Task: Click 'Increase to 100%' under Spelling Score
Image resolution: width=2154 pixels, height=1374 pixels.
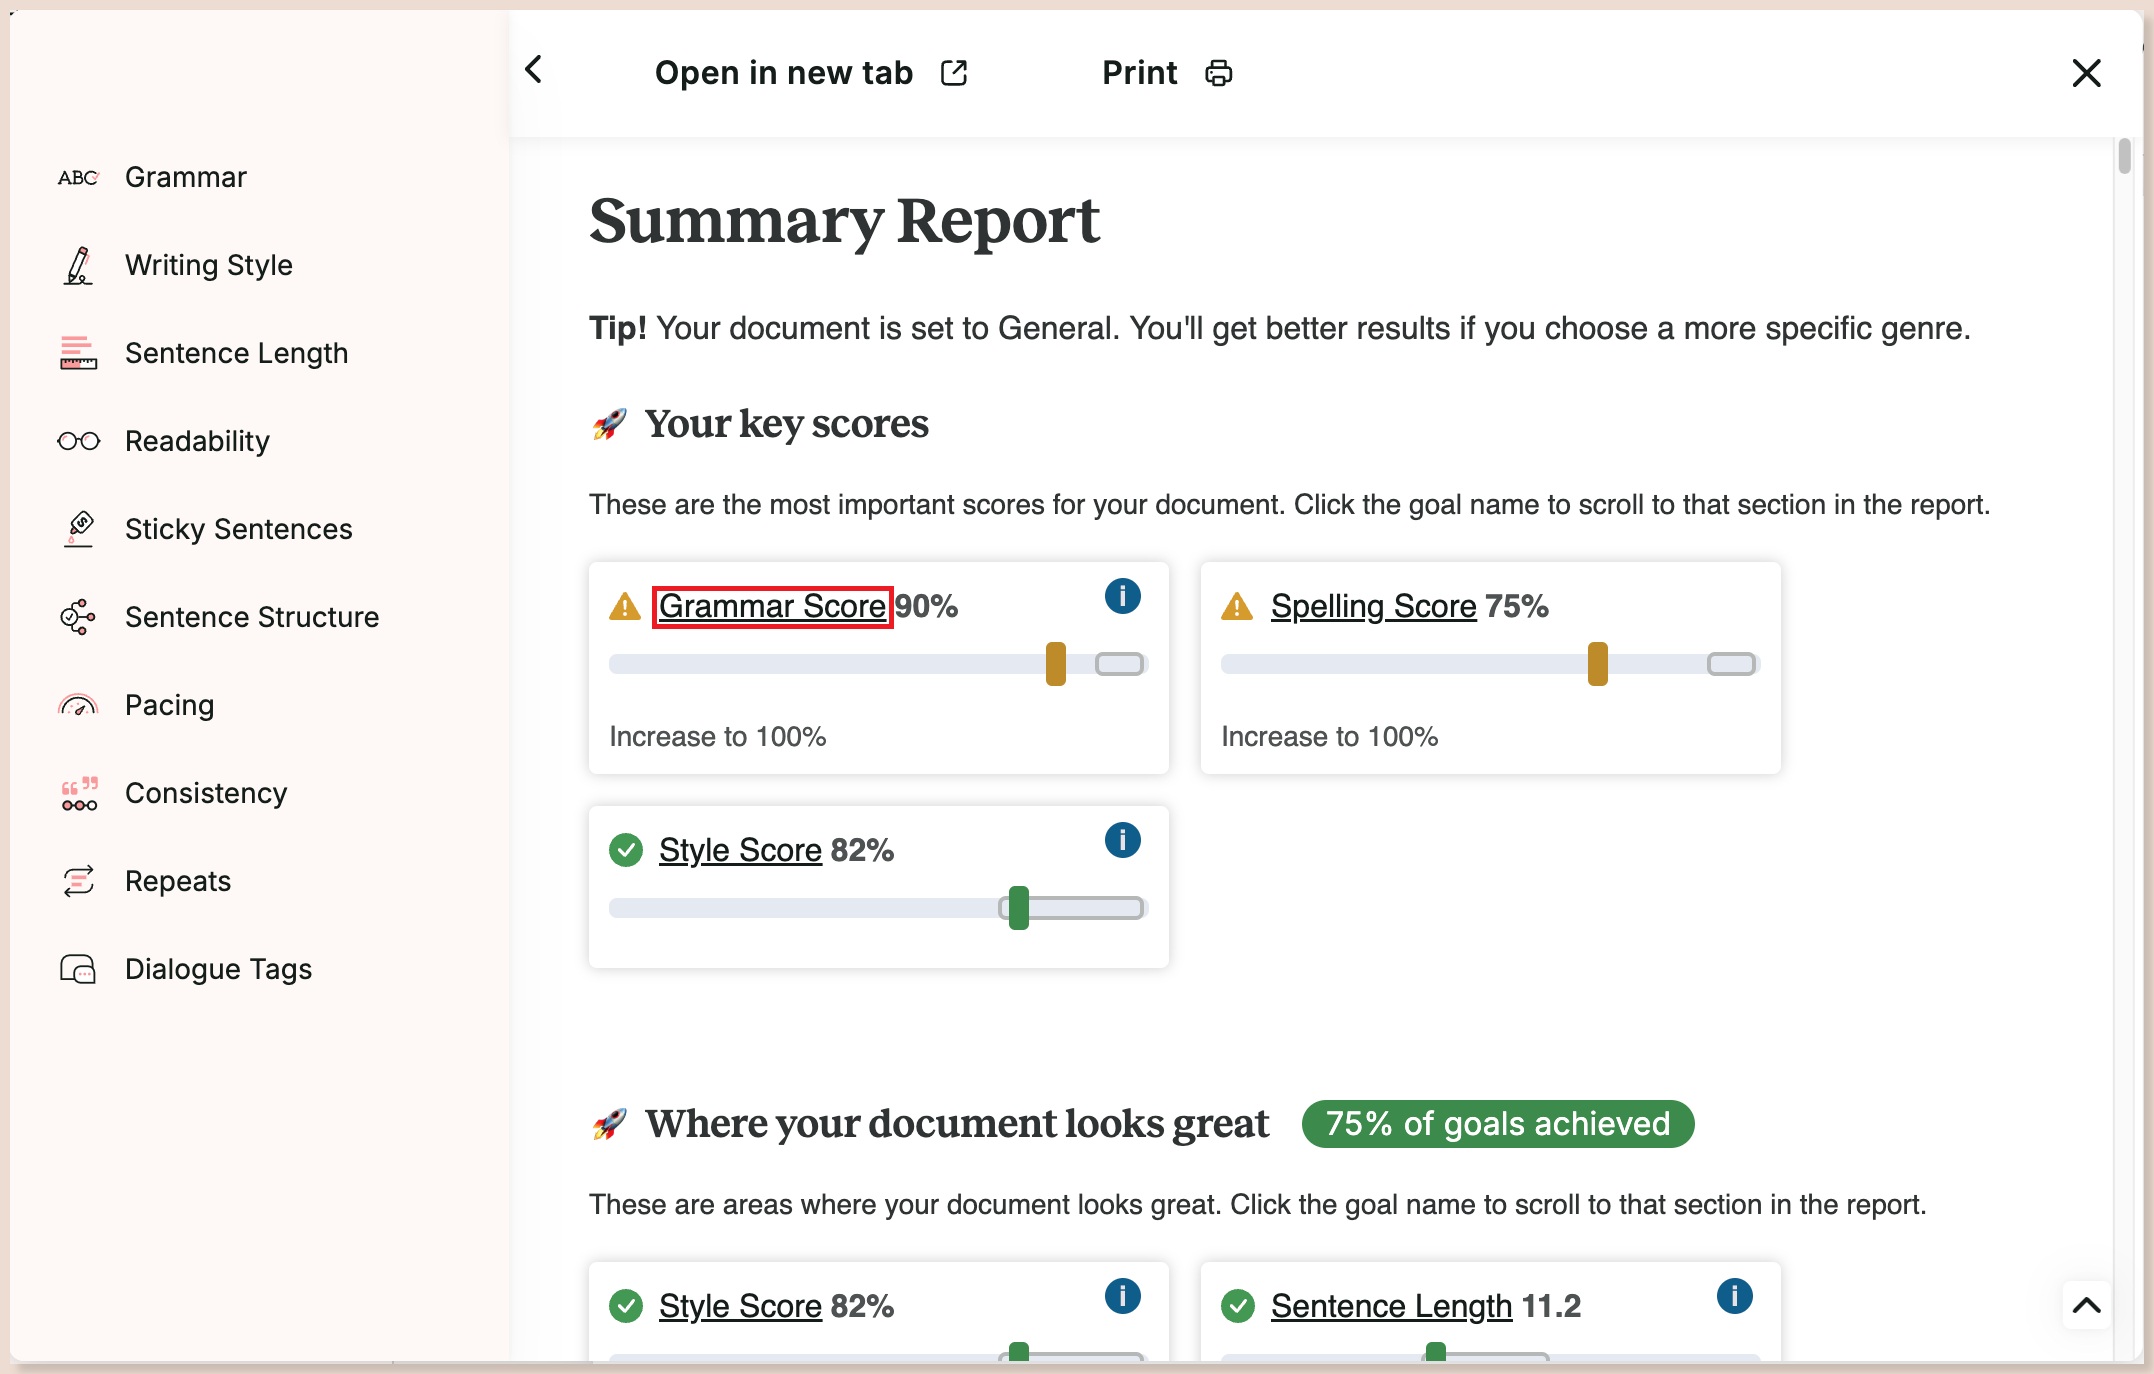Action: [x=1329, y=737]
